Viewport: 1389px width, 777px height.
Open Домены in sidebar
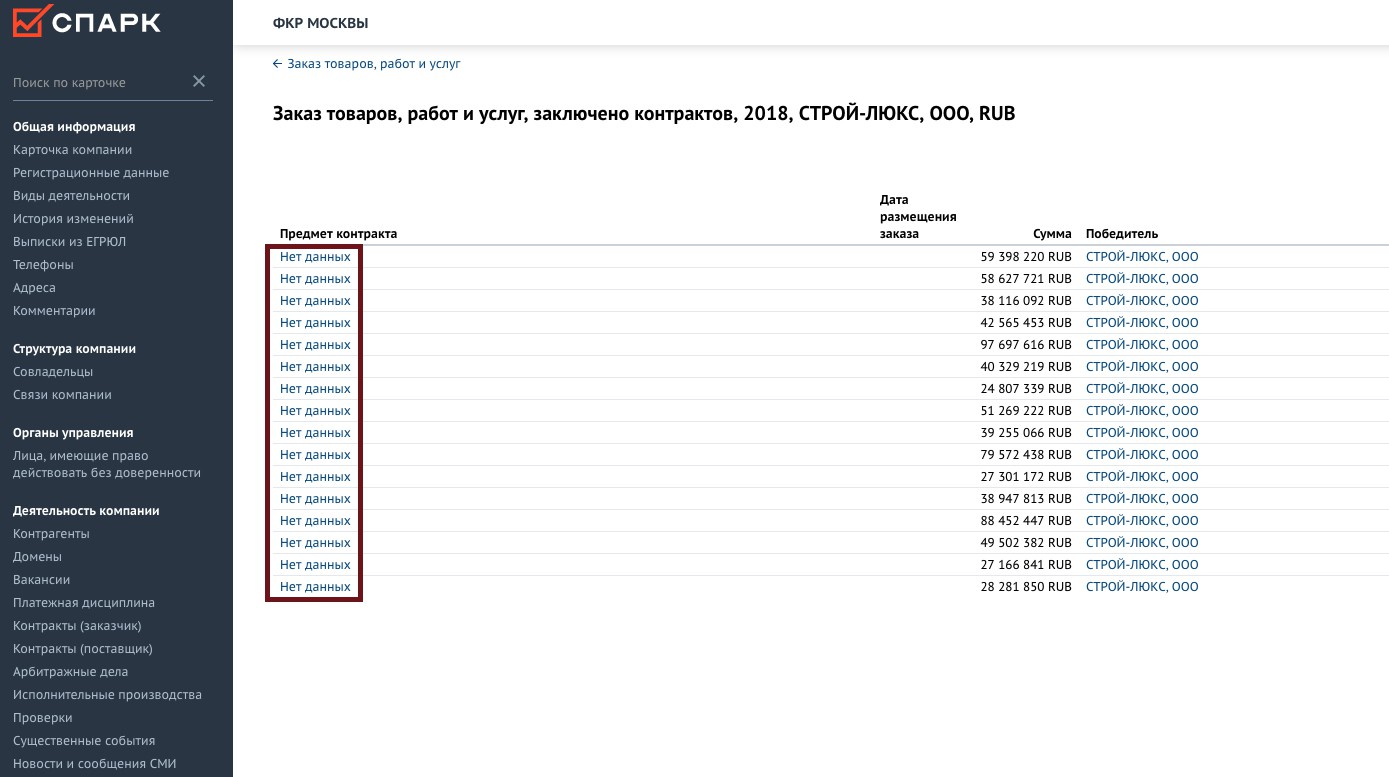37,557
